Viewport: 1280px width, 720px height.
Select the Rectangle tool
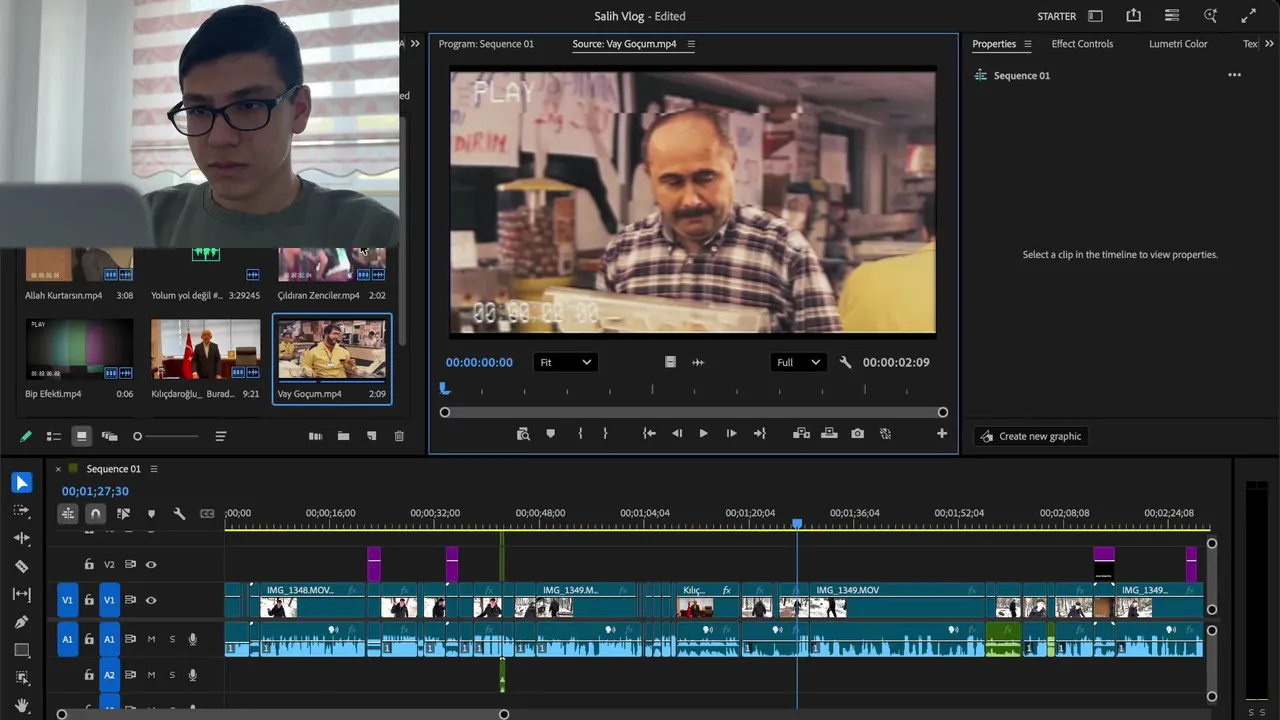tap(22, 650)
